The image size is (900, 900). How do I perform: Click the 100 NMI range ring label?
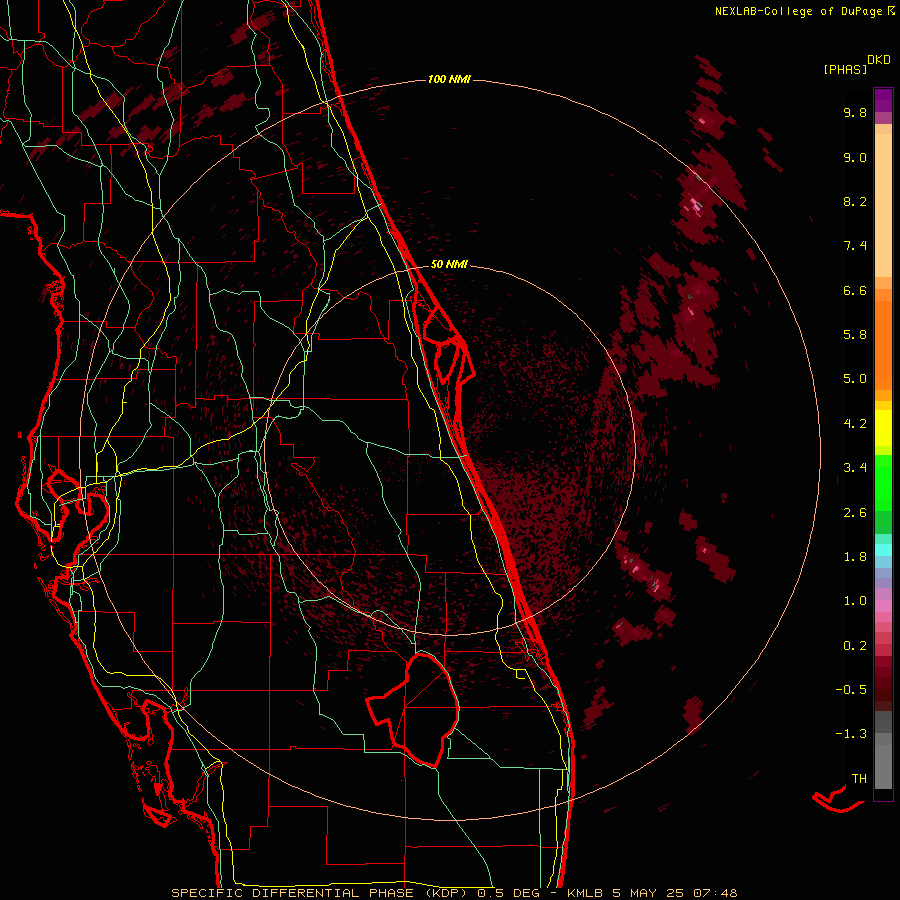click(x=449, y=79)
